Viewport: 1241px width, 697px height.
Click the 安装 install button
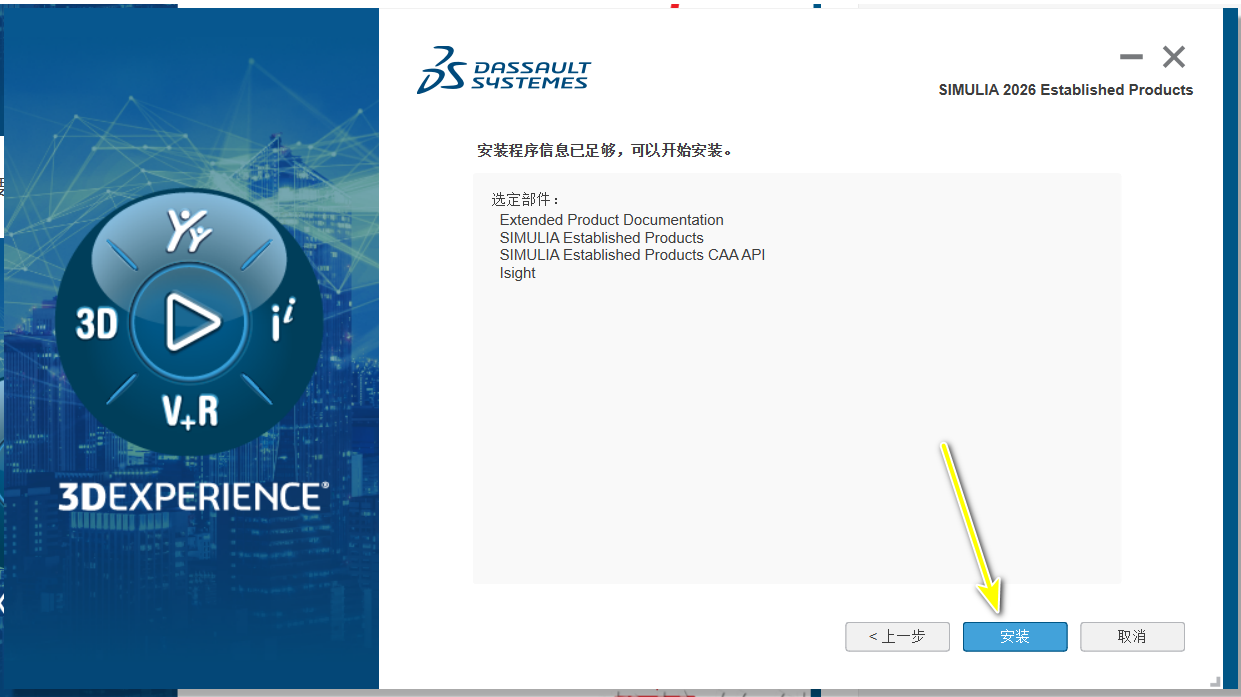(x=1015, y=636)
